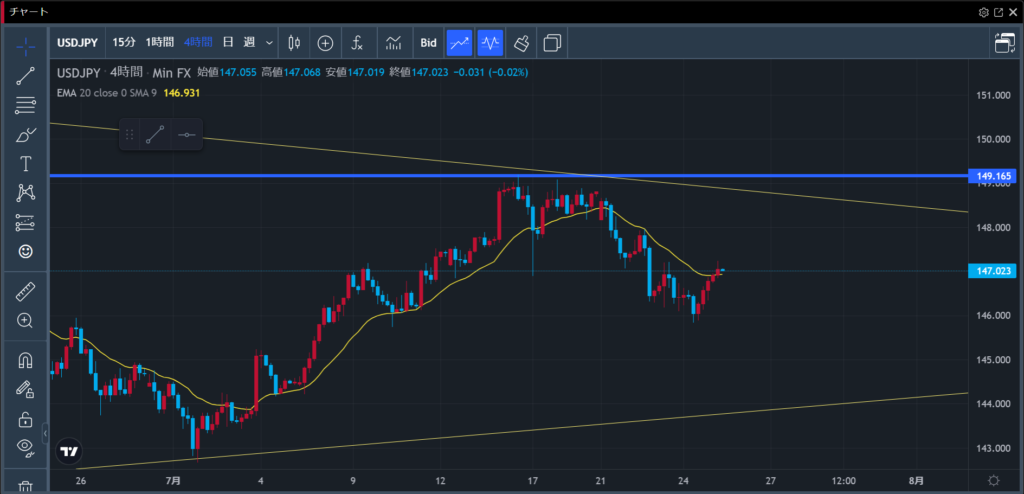Screen dimensions: 1024x494
Task: Click the Bid price button
Action: (428, 43)
